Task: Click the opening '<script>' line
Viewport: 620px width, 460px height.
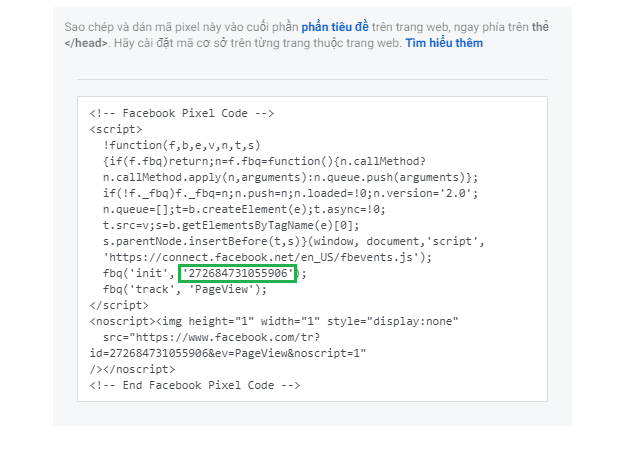Action: (x=115, y=129)
